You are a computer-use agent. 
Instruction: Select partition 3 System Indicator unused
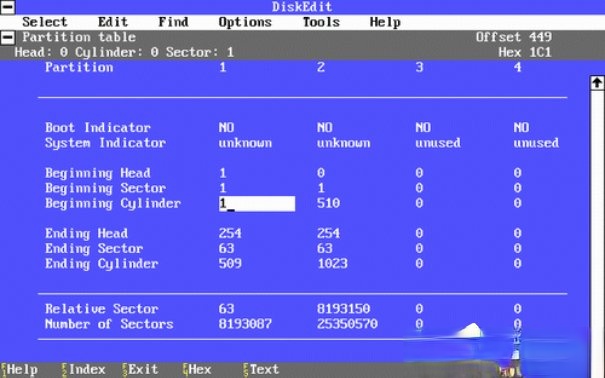(x=438, y=143)
